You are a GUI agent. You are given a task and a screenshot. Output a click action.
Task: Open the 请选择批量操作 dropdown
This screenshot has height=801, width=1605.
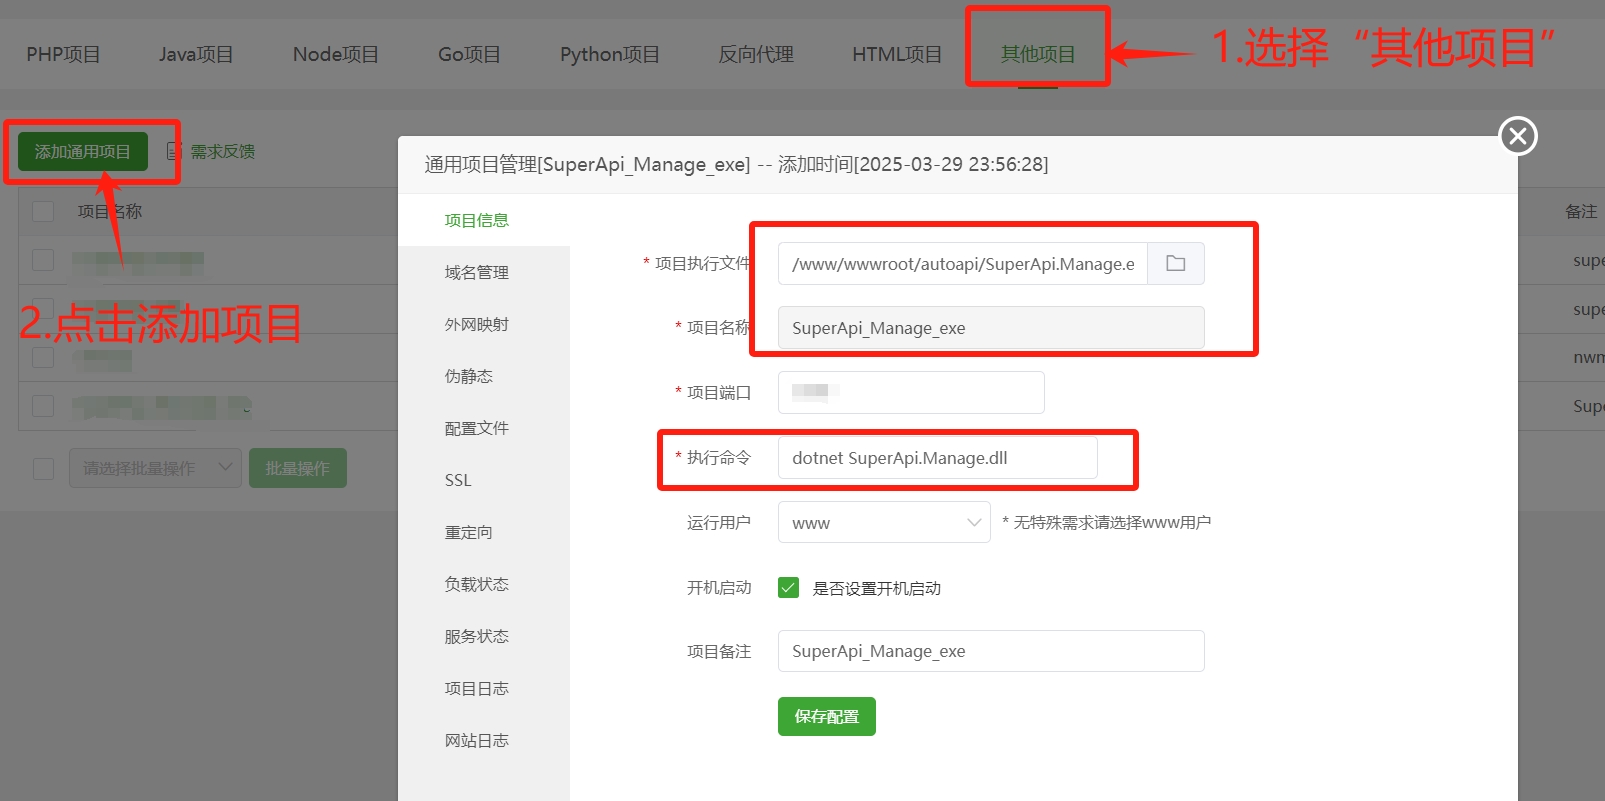click(155, 468)
